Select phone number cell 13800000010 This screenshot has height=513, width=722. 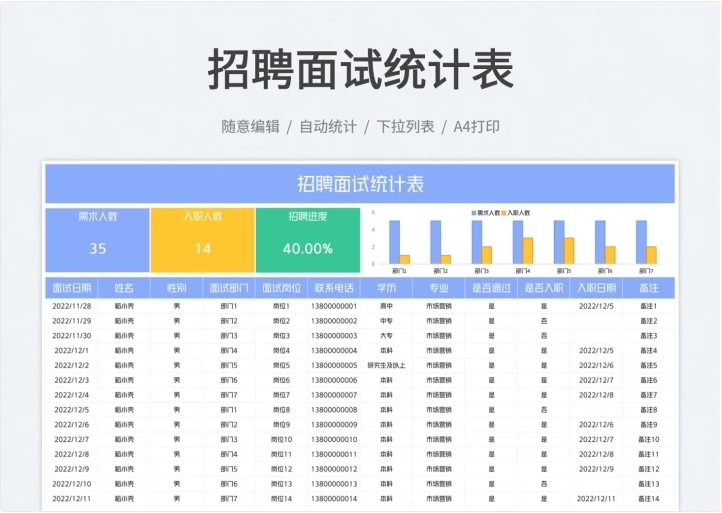pos(334,439)
